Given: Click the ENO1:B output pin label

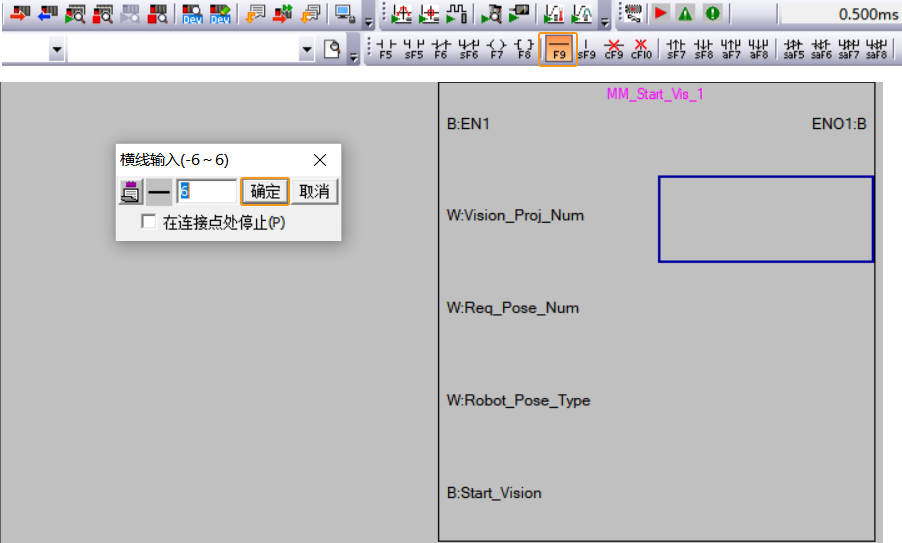Looking at the screenshot, I should tap(839, 124).
